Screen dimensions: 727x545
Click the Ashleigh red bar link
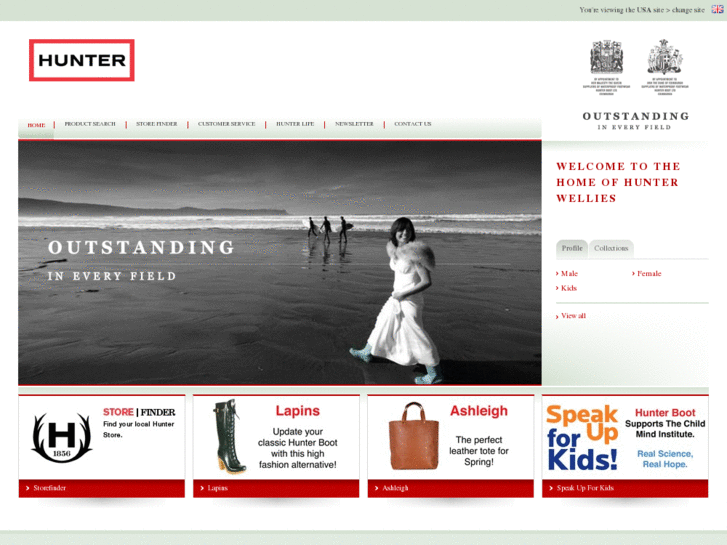tap(450, 488)
